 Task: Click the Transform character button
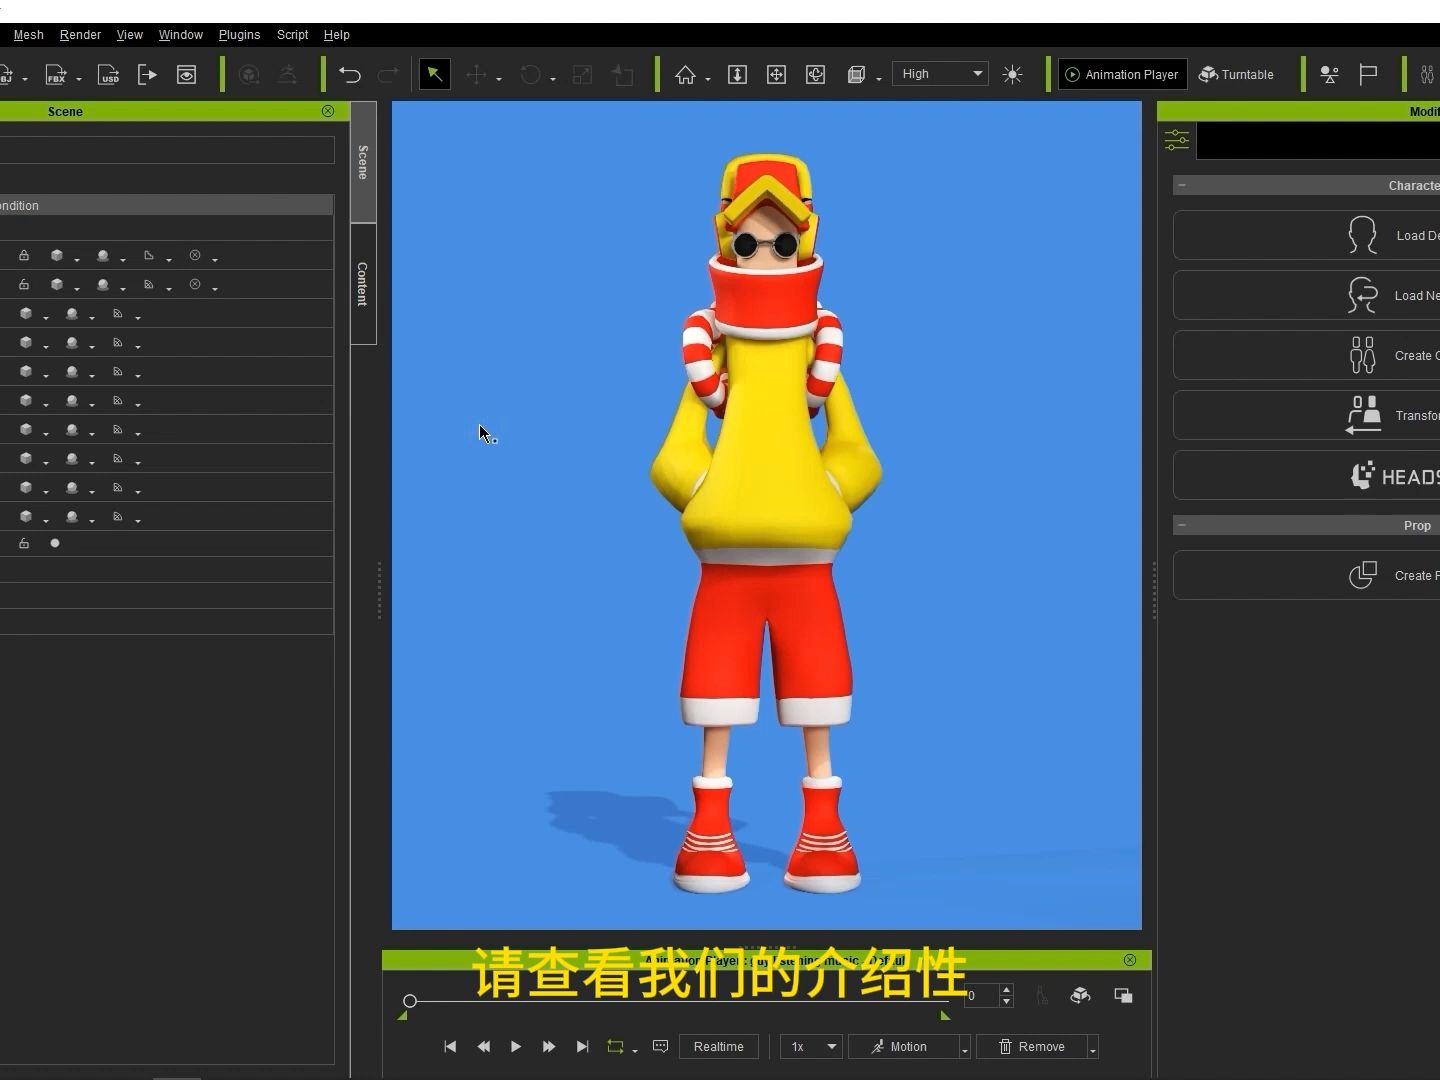[x=1307, y=415]
